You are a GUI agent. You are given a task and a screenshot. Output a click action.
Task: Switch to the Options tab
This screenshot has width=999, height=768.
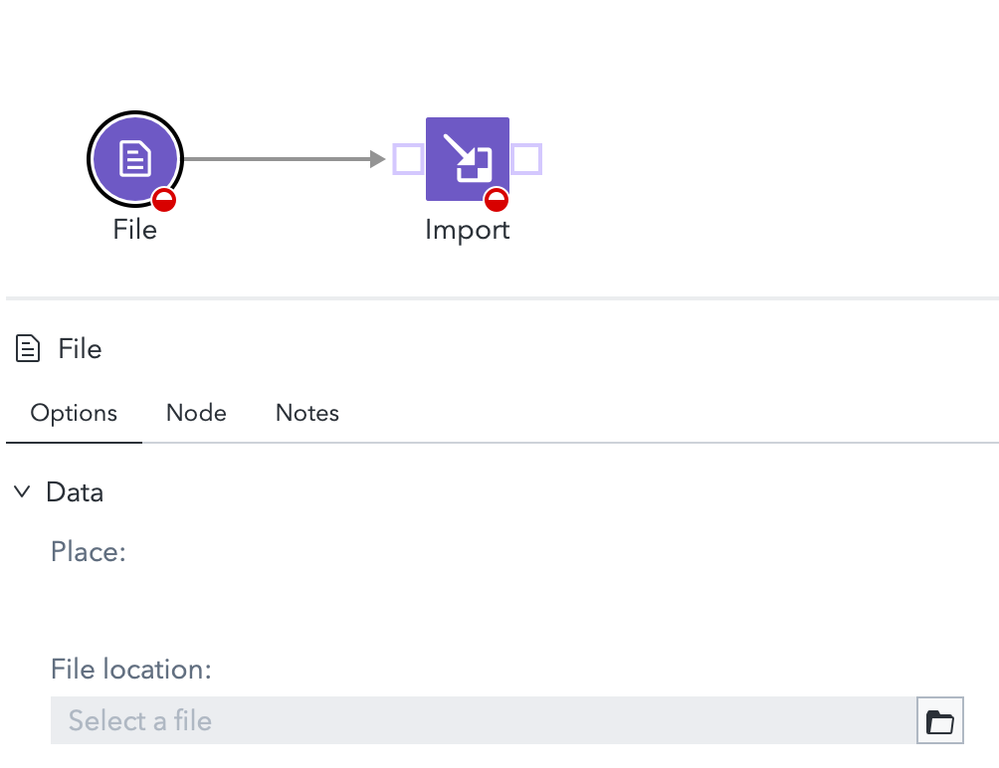tap(74, 413)
